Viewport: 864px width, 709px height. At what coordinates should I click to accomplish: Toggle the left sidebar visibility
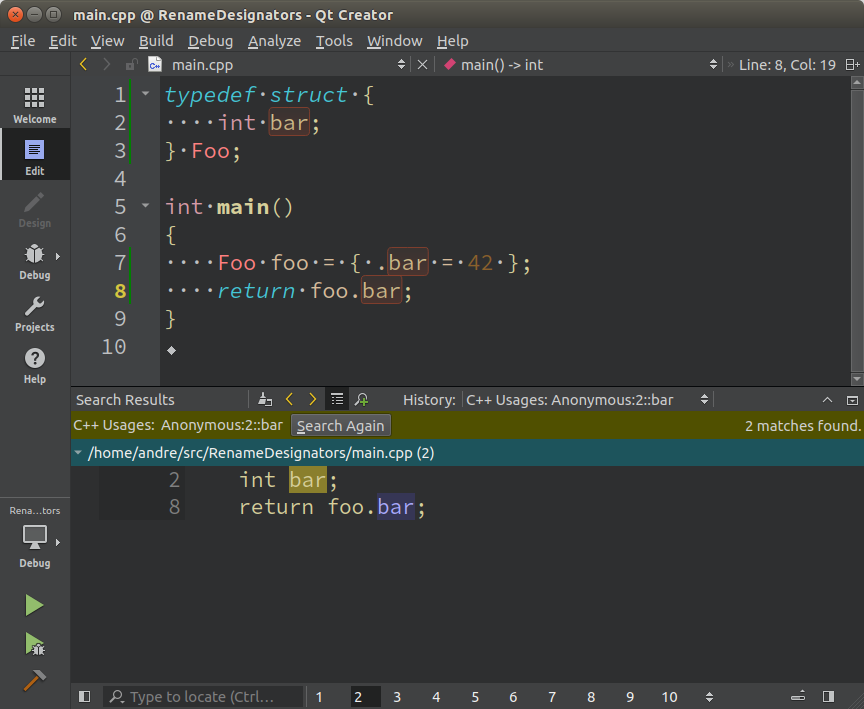point(84,697)
